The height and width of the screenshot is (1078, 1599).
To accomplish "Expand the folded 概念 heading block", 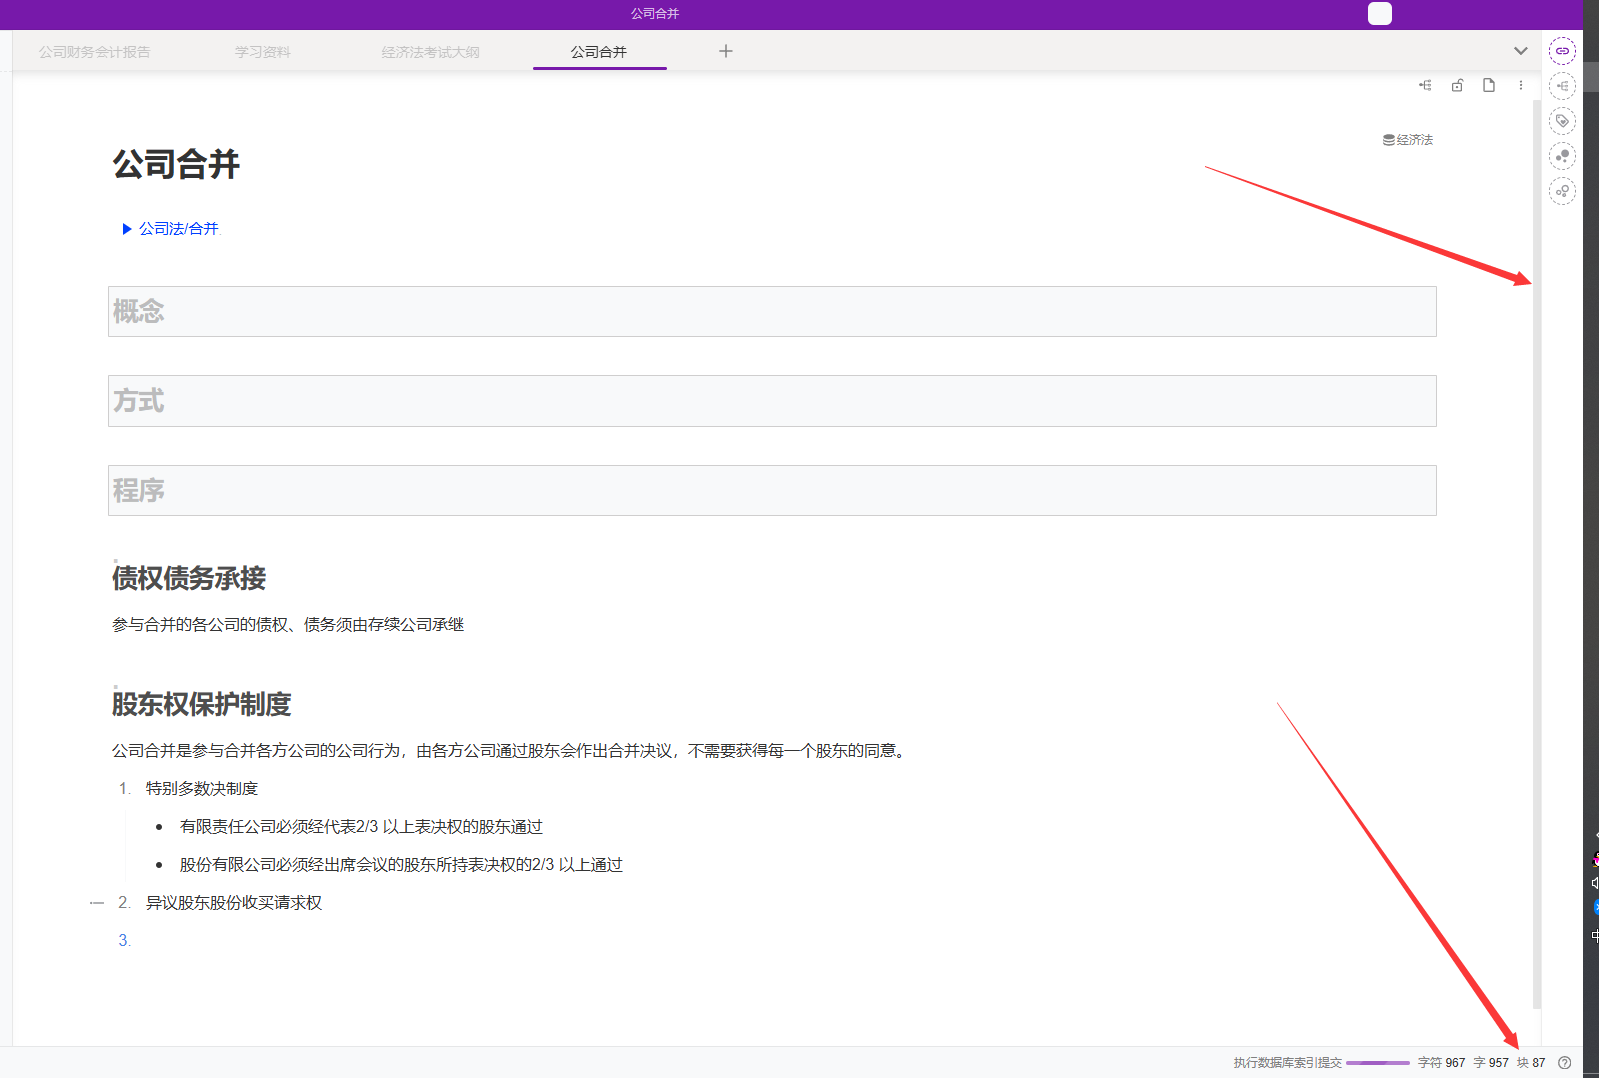I will [x=771, y=312].
